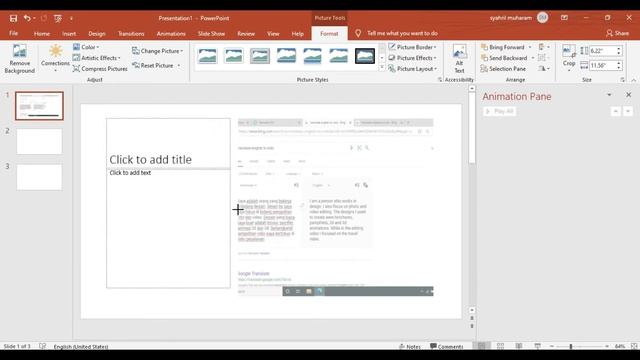Switch to the Insert tab

pyautogui.click(x=69, y=33)
